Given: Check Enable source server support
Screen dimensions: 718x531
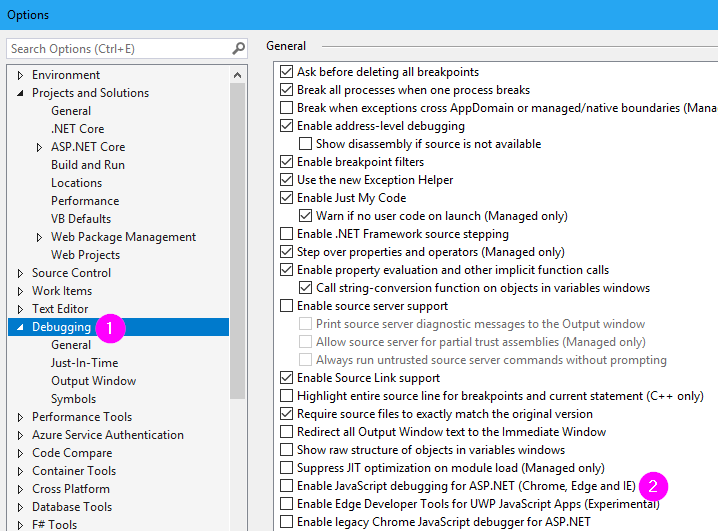Looking at the screenshot, I should pyautogui.click(x=287, y=306).
